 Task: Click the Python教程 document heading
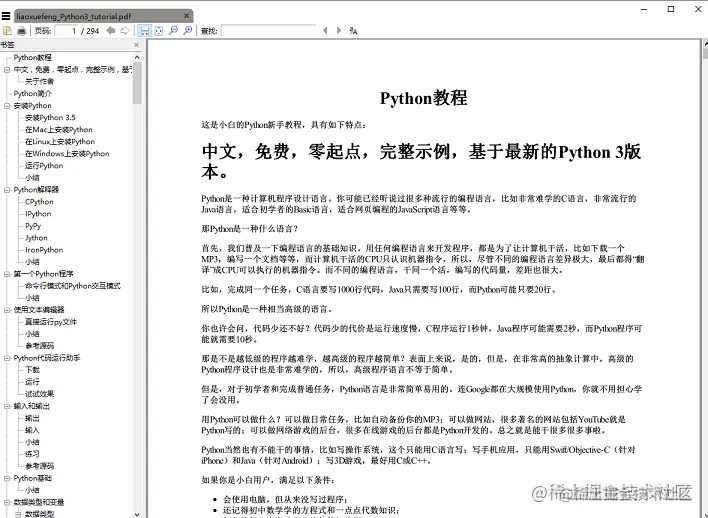(424, 98)
